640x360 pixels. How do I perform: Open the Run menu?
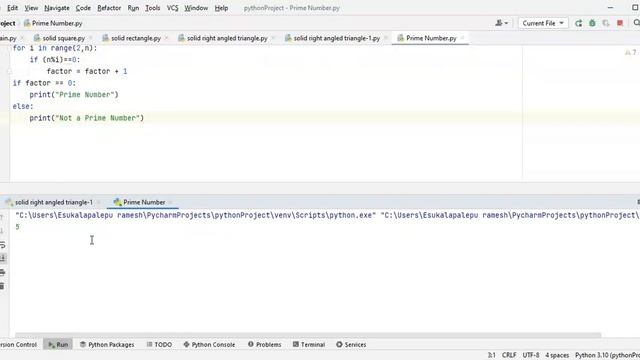pos(133,8)
